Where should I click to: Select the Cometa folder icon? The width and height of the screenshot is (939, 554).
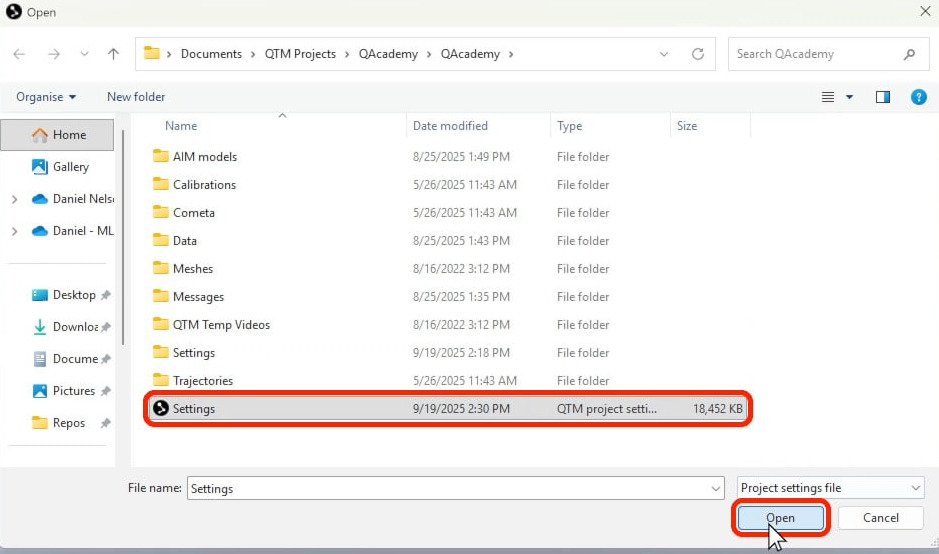[x=160, y=212]
